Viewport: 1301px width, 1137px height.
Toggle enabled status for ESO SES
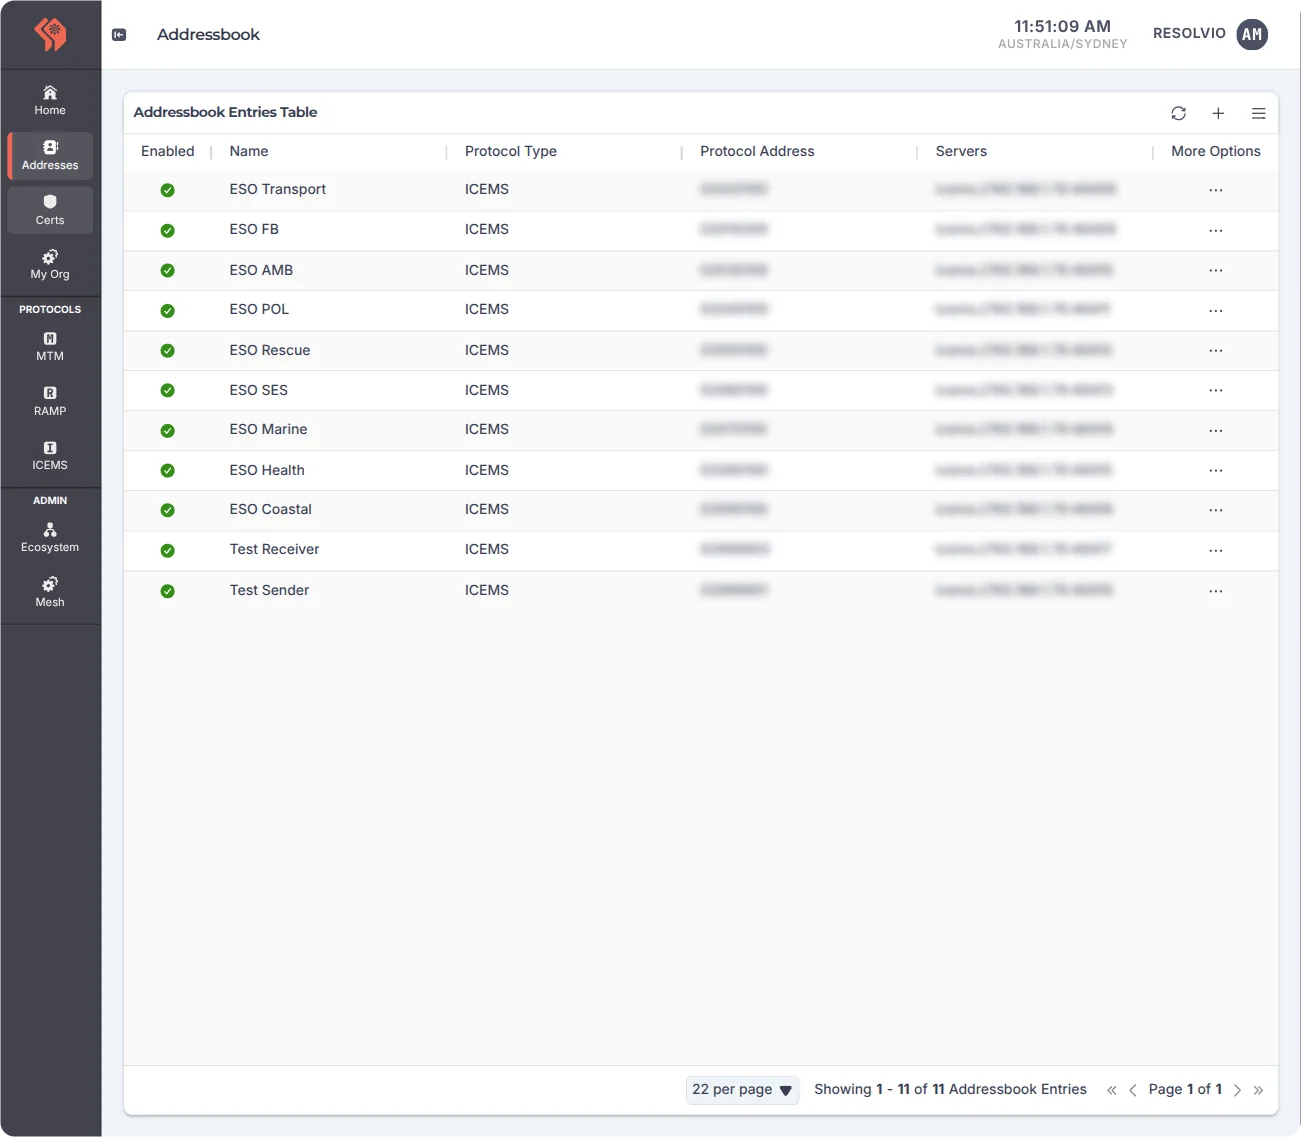point(168,390)
